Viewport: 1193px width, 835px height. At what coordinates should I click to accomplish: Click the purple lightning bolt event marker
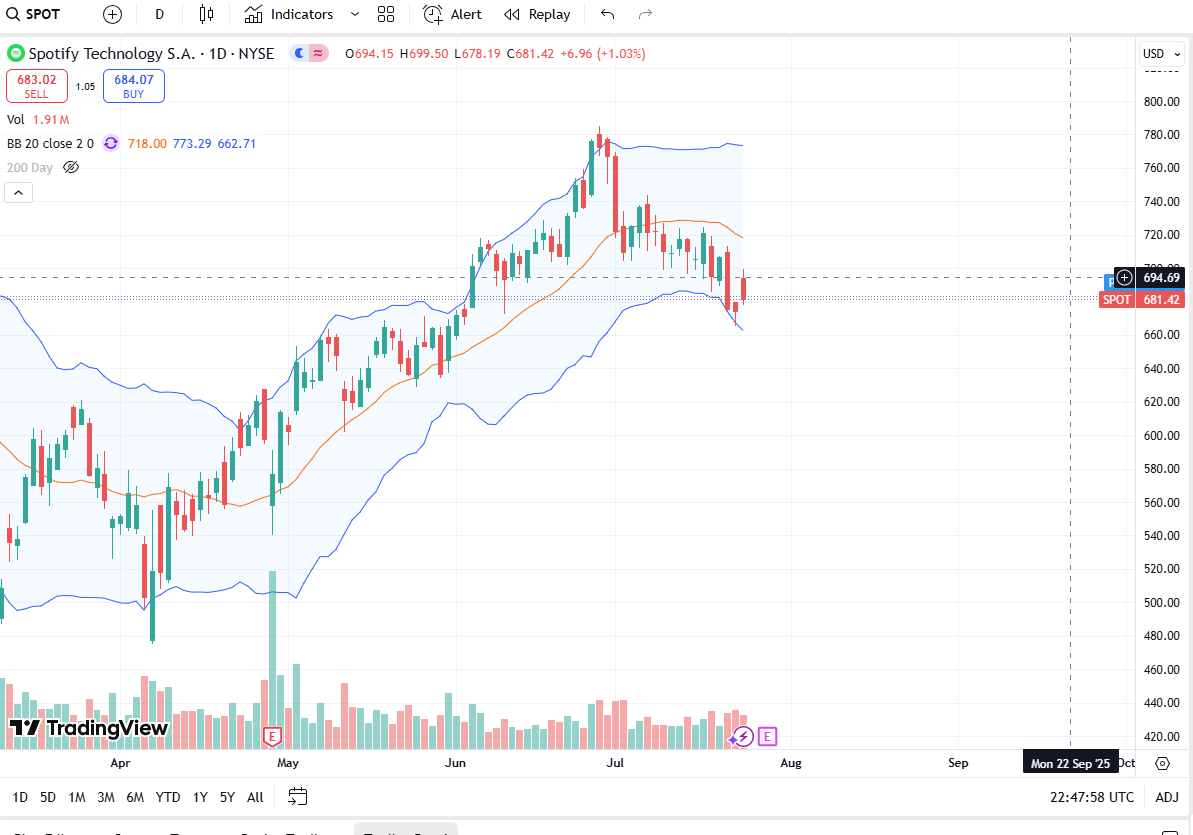tap(743, 737)
